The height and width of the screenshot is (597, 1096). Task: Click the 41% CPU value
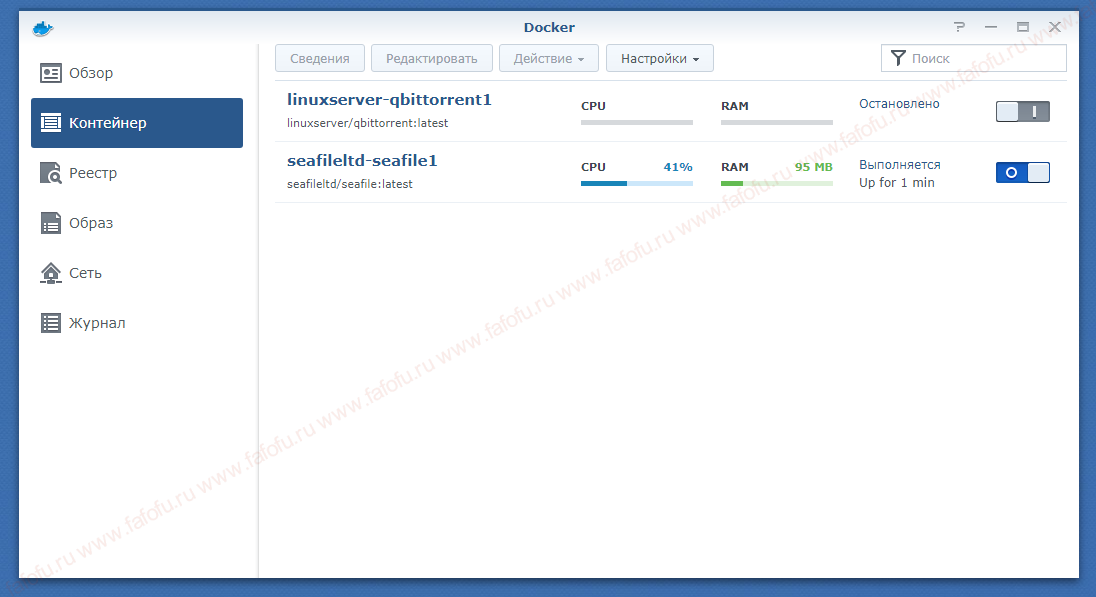(678, 167)
